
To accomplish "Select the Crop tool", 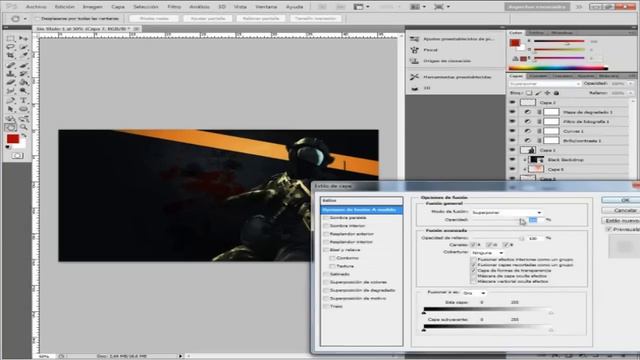I will click(11, 56).
